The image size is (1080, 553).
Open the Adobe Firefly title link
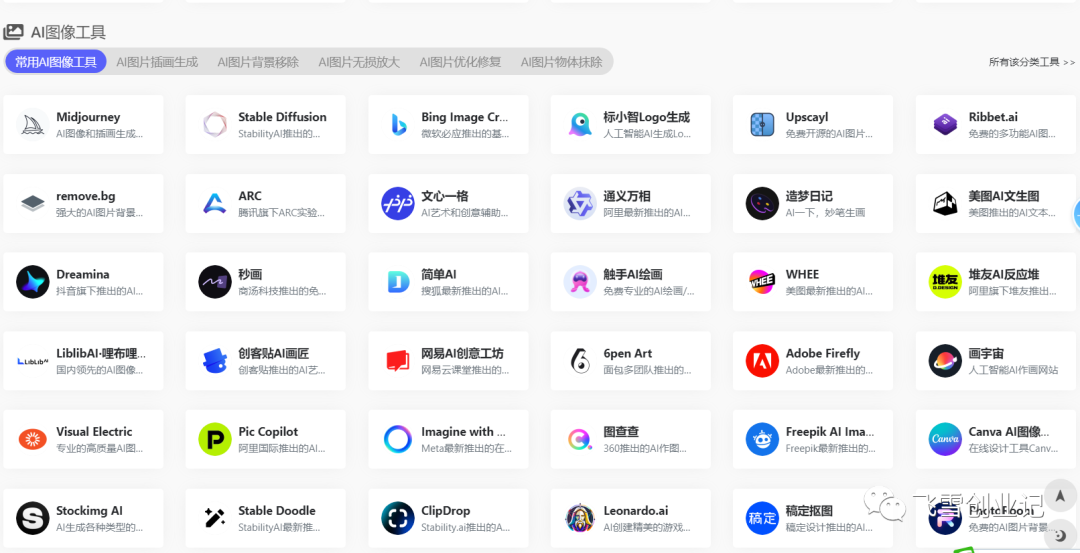822,353
